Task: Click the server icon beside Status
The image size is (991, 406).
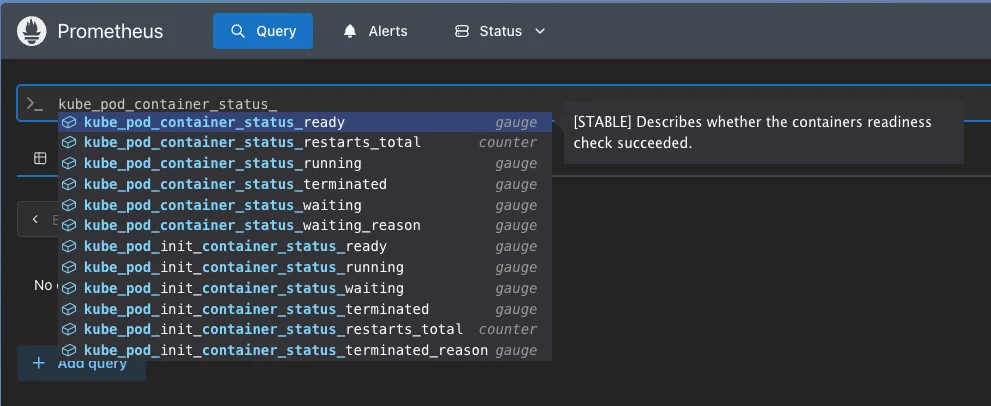Action: 462,31
